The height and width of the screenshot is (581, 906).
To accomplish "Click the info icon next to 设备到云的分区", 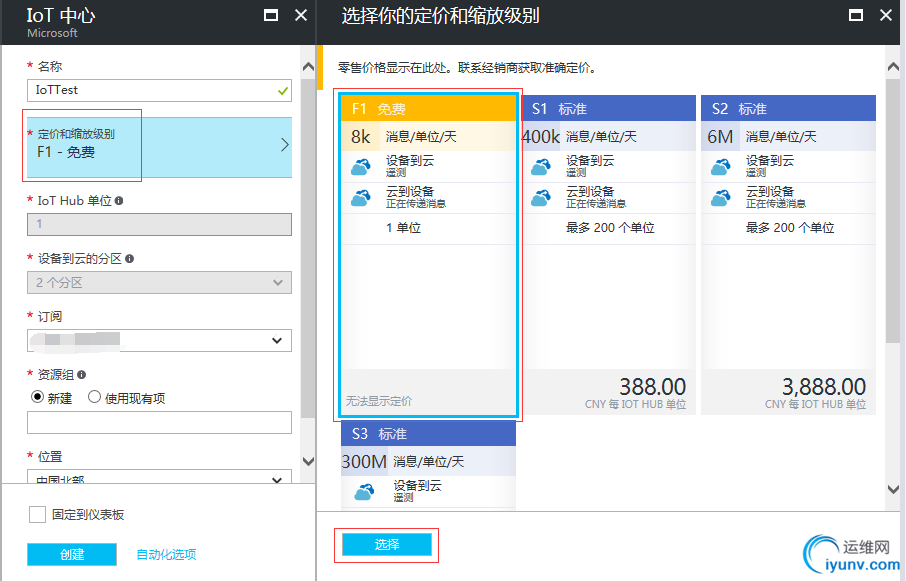I will 129,259.
